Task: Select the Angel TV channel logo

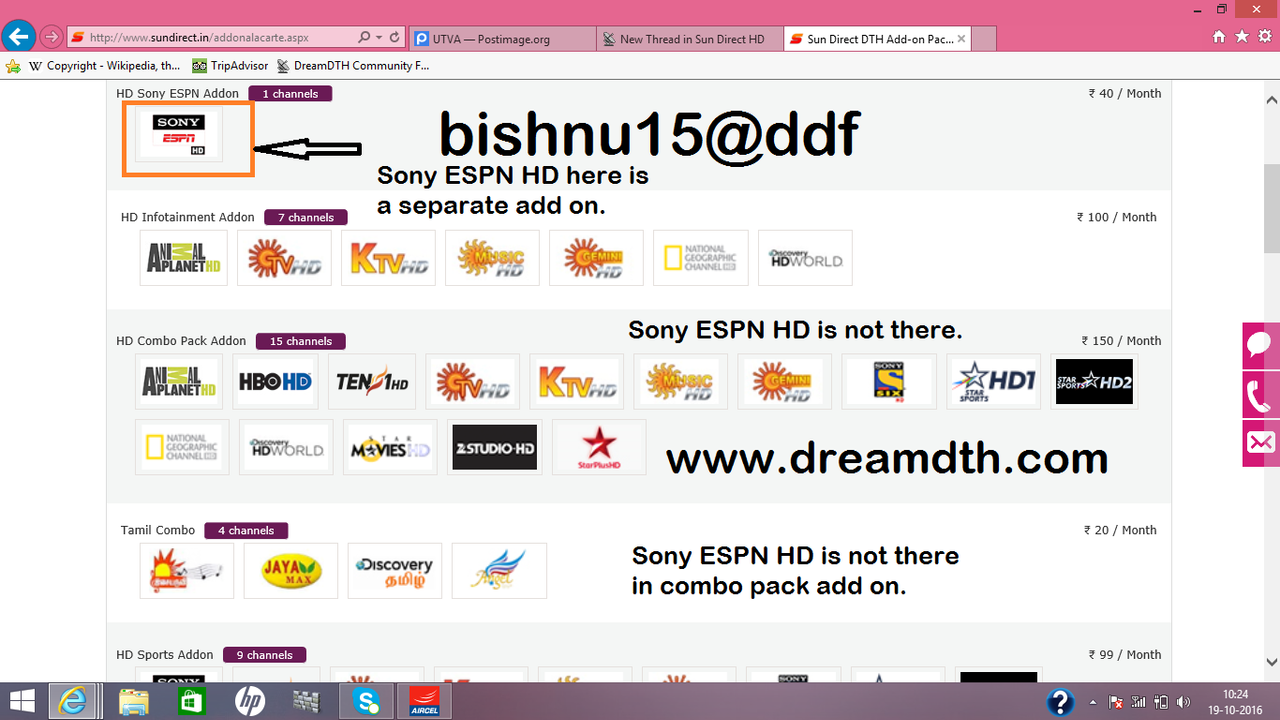Action: pyautogui.click(x=499, y=571)
